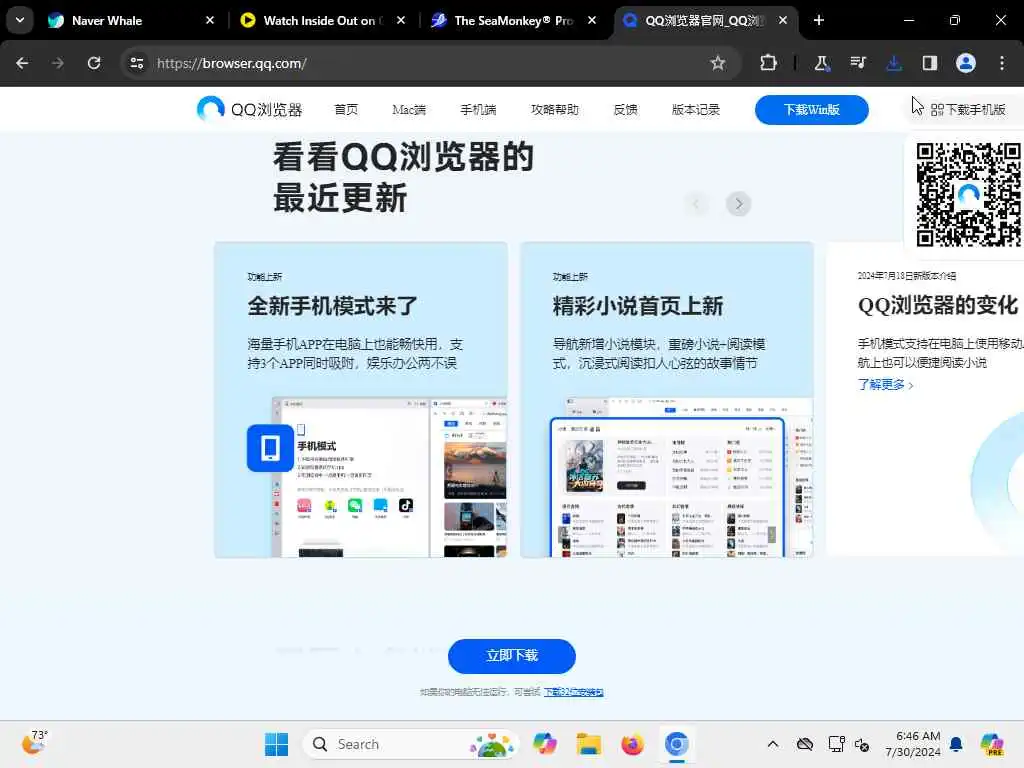The width and height of the screenshot is (1024, 768).
Task: Click the mobile download QR code
Action: pyautogui.click(x=968, y=195)
